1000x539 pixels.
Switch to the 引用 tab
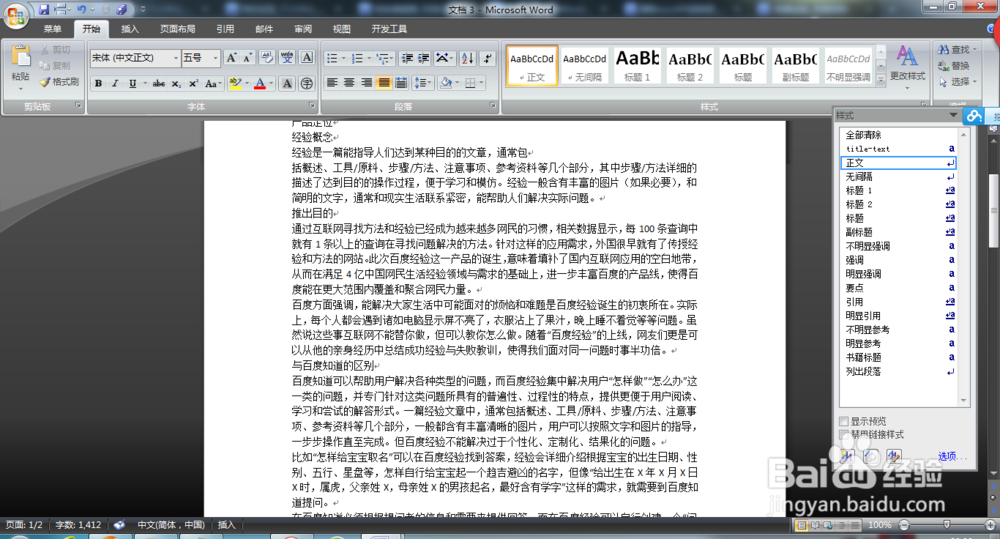224,29
